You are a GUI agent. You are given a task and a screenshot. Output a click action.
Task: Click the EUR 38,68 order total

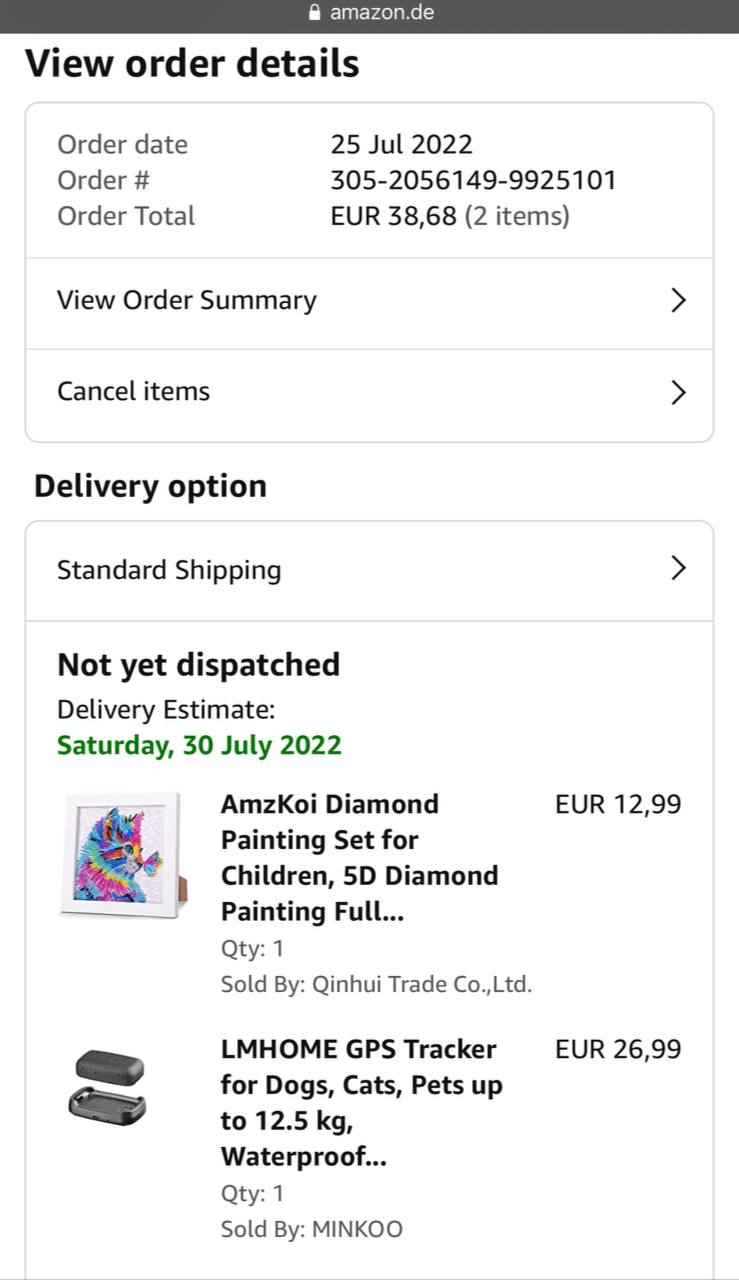393,216
